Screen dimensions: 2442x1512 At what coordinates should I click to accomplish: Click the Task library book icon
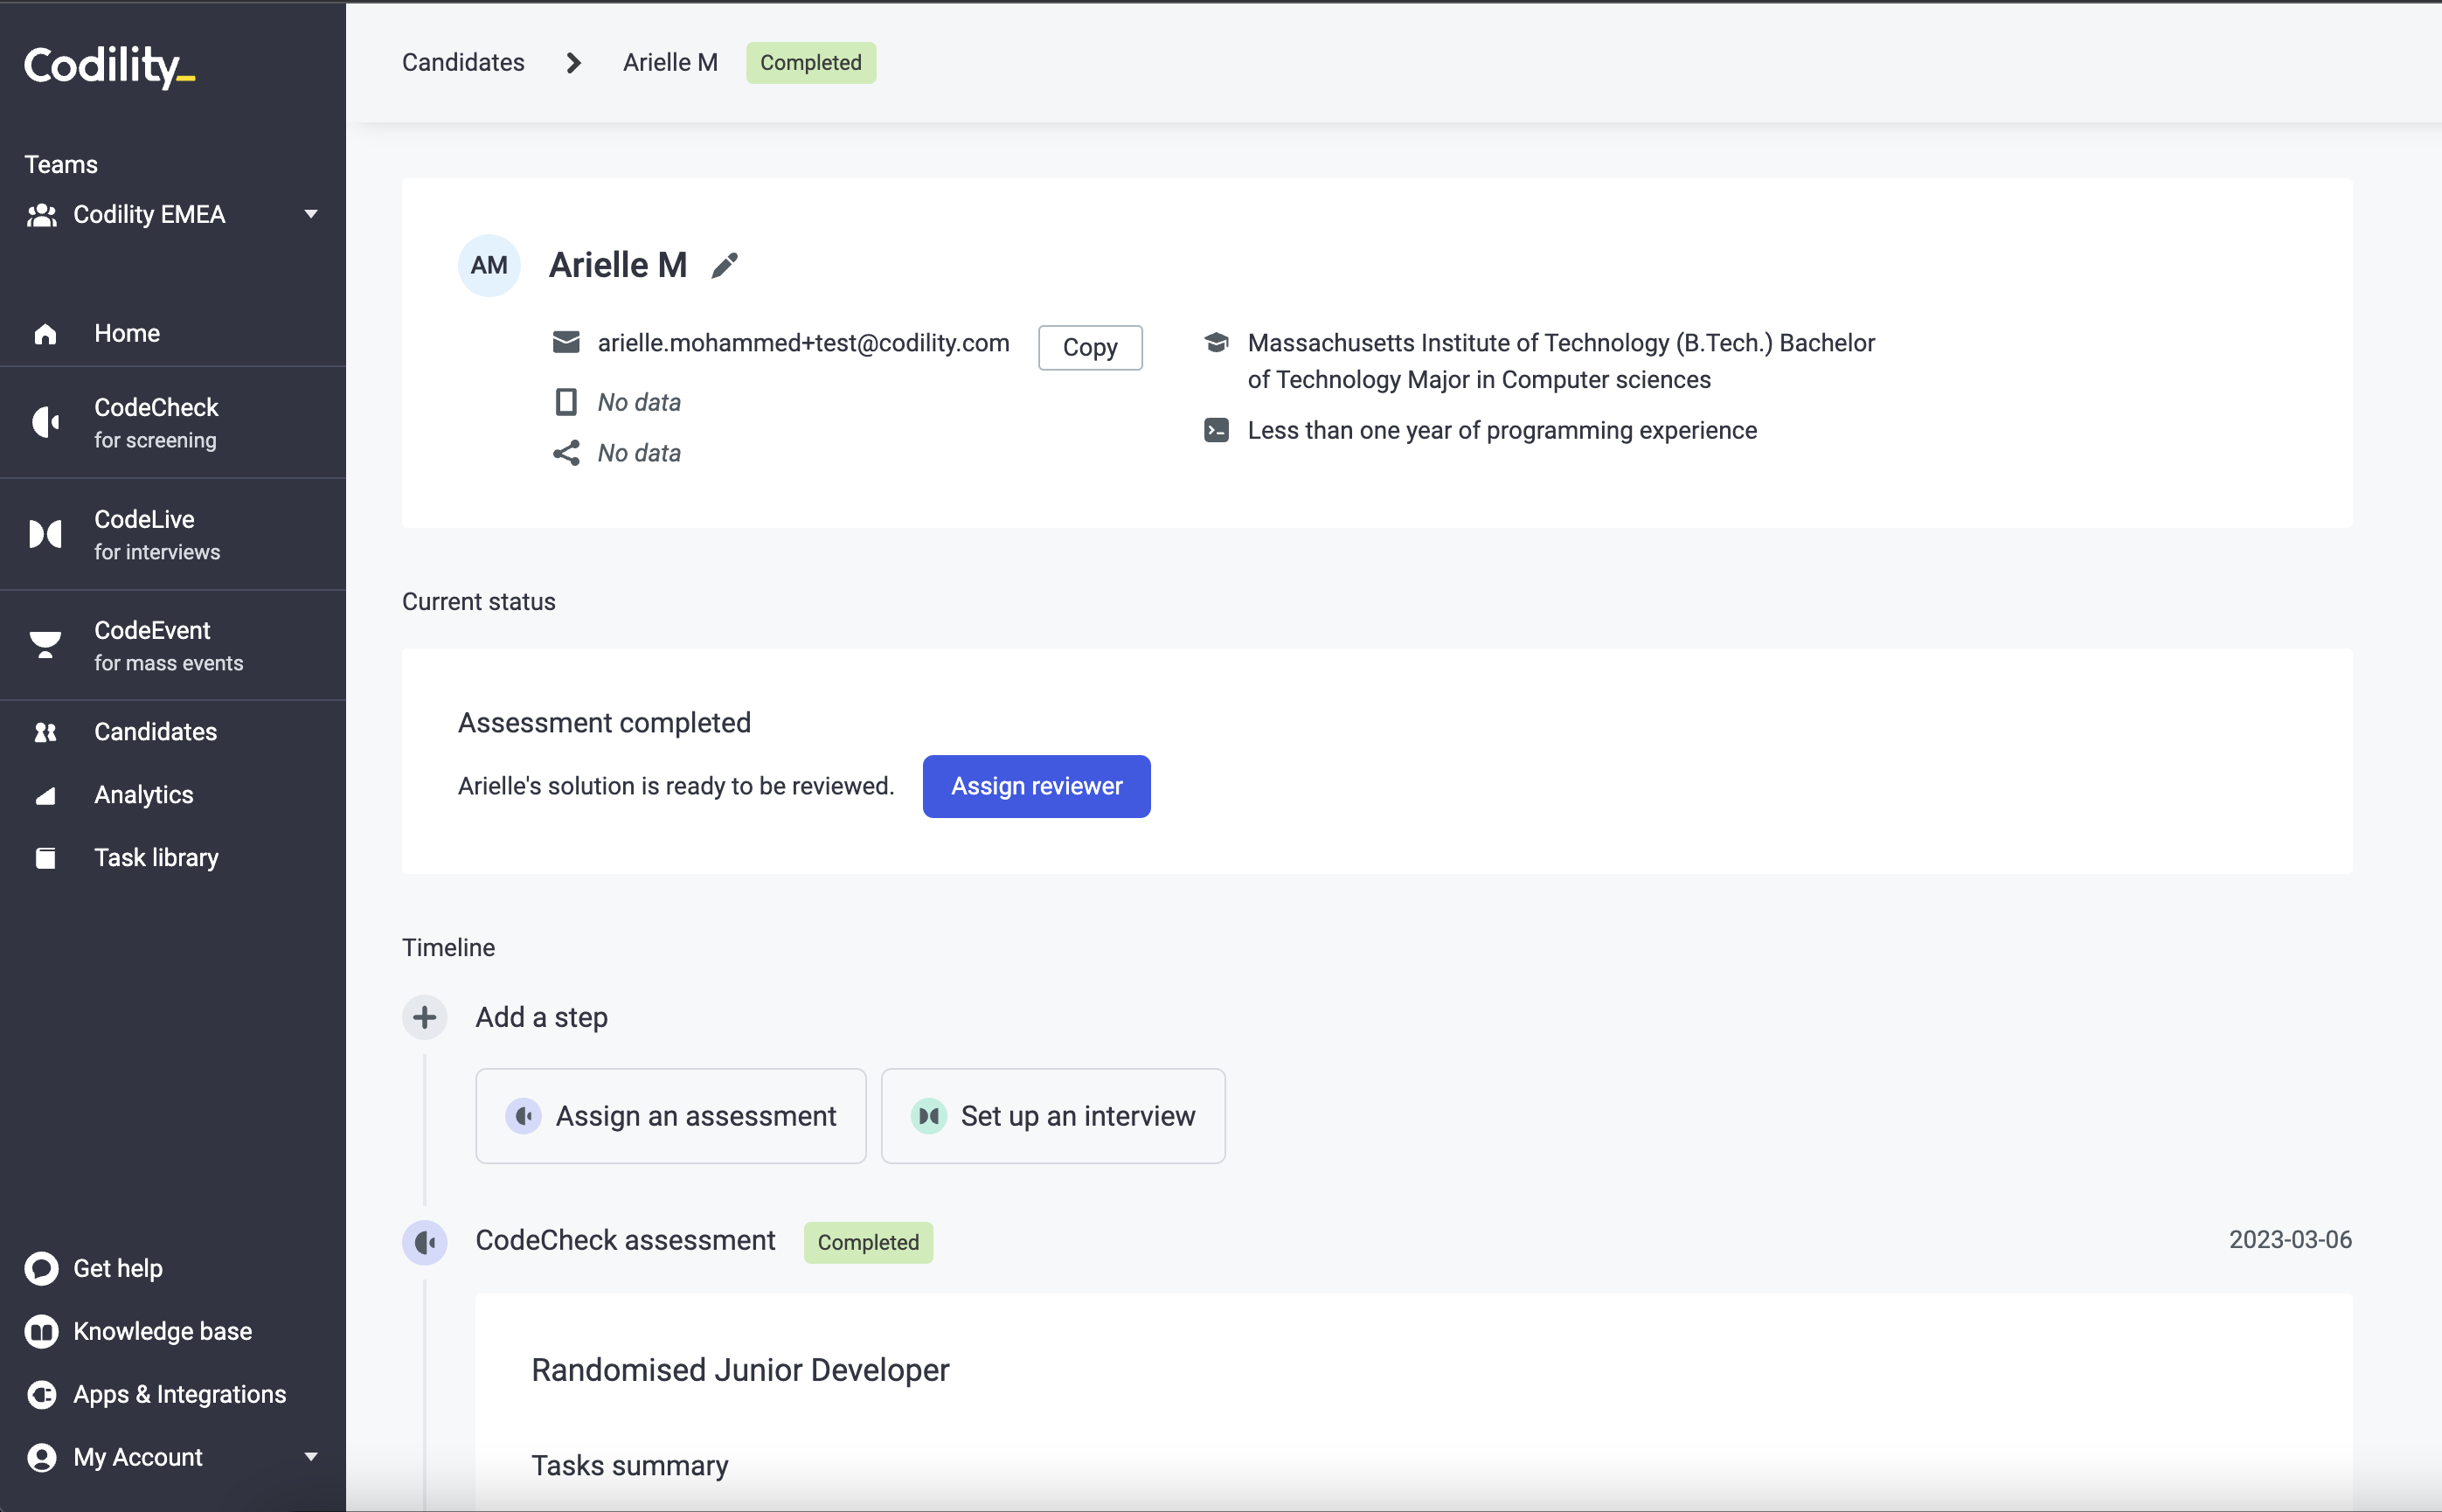point(45,858)
